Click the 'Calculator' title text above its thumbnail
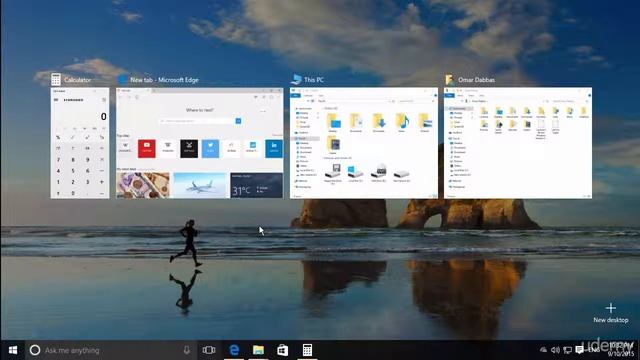Image resolution: width=640 pixels, height=360 pixels. coord(78,80)
